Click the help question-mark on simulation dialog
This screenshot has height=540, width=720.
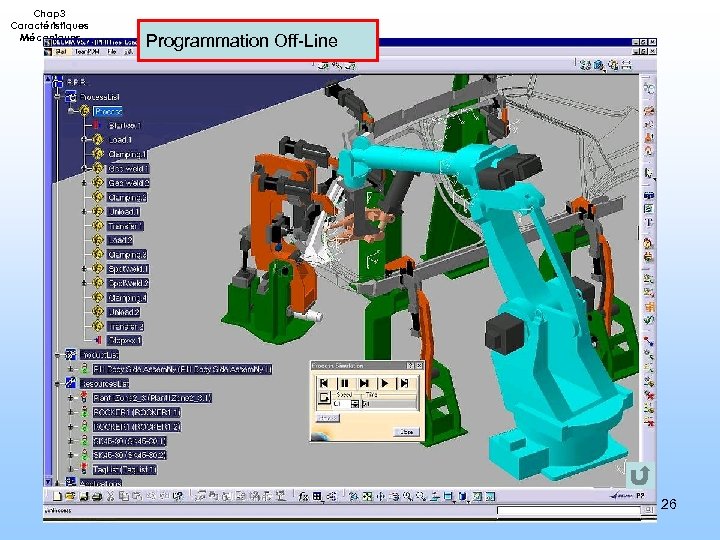[411, 366]
